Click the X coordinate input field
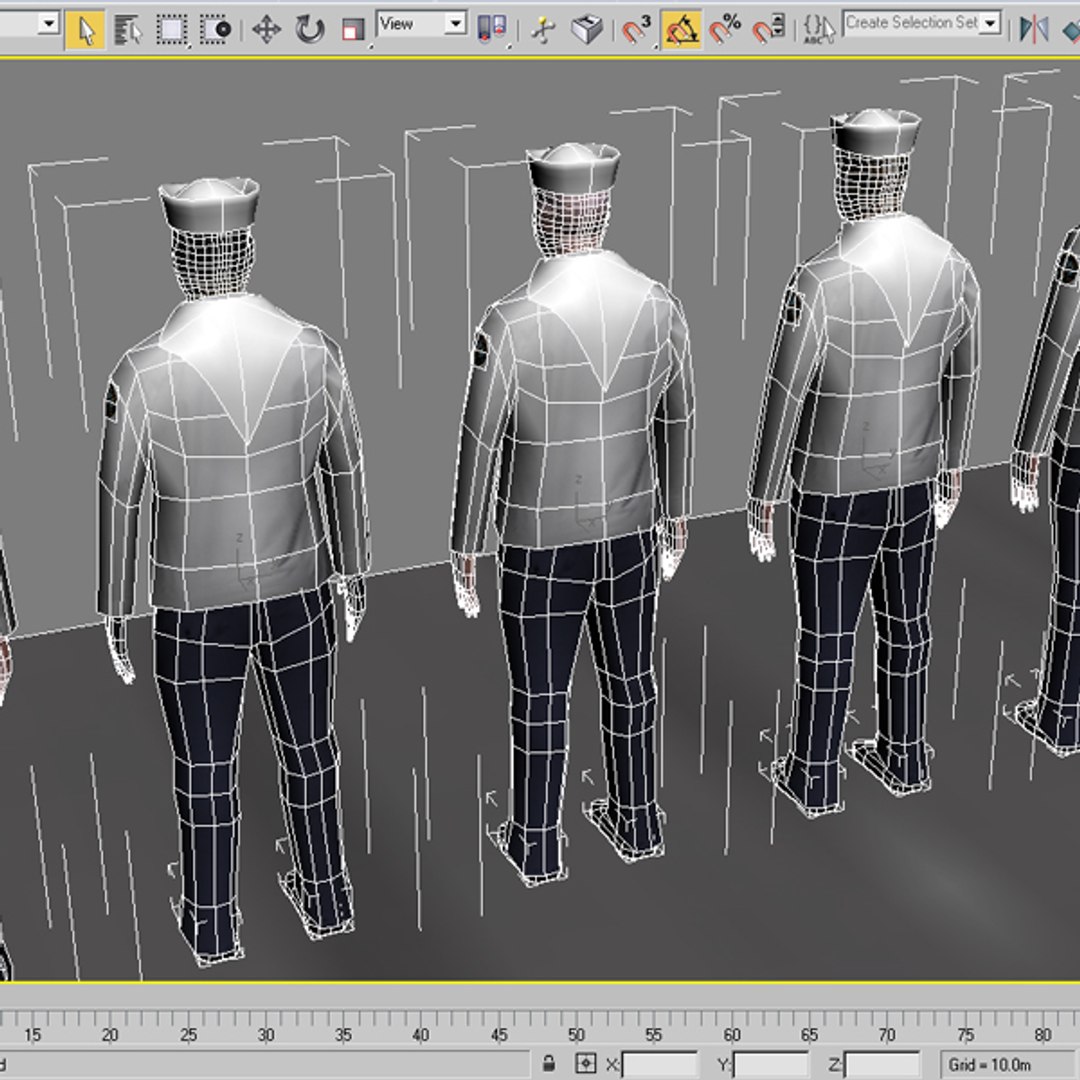This screenshot has height=1080, width=1080. (660, 1064)
